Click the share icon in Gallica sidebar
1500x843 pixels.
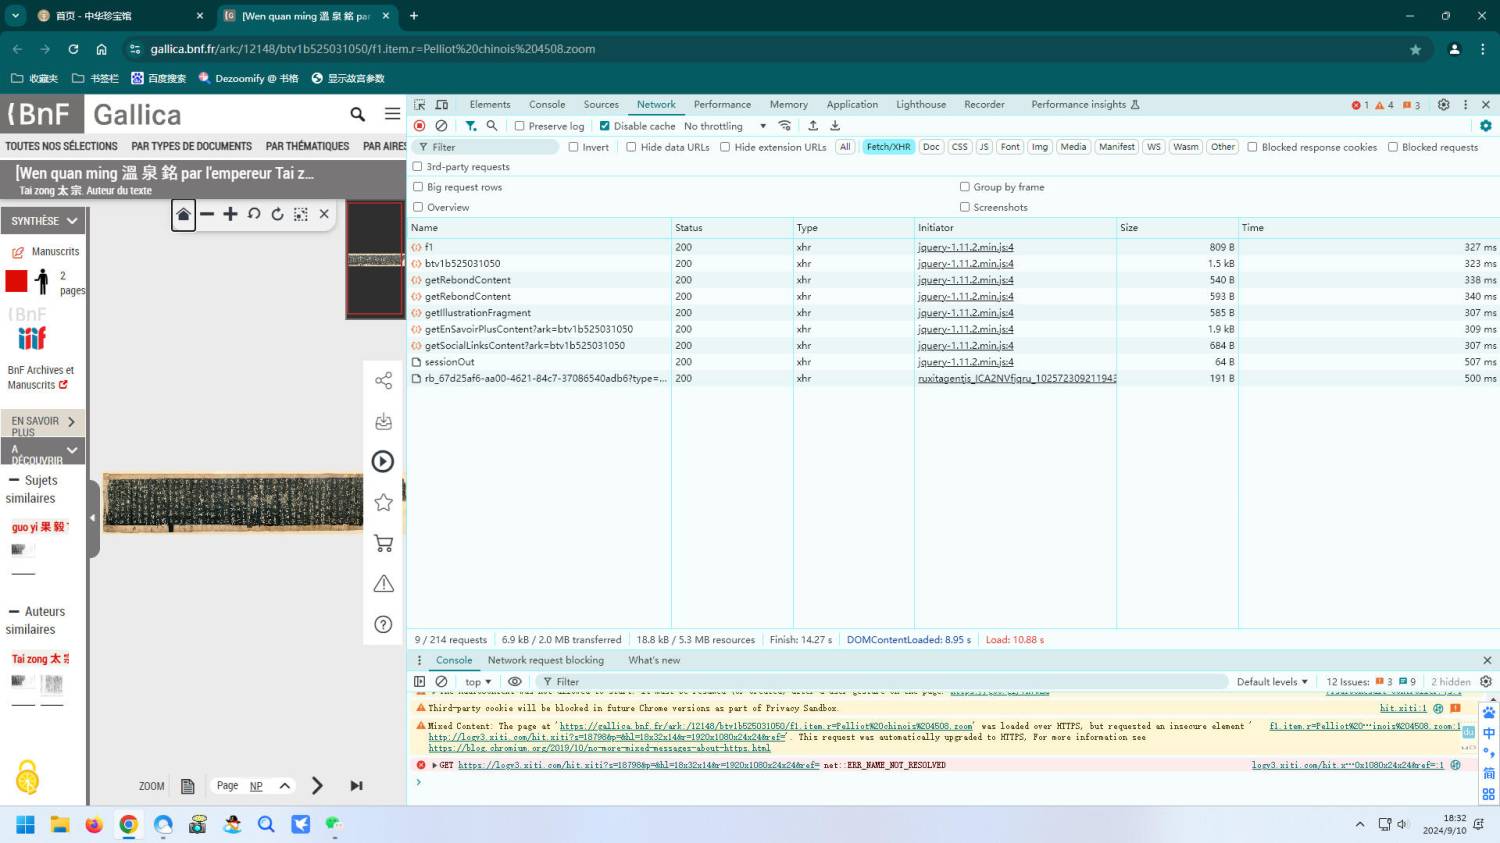click(x=383, y=380)
